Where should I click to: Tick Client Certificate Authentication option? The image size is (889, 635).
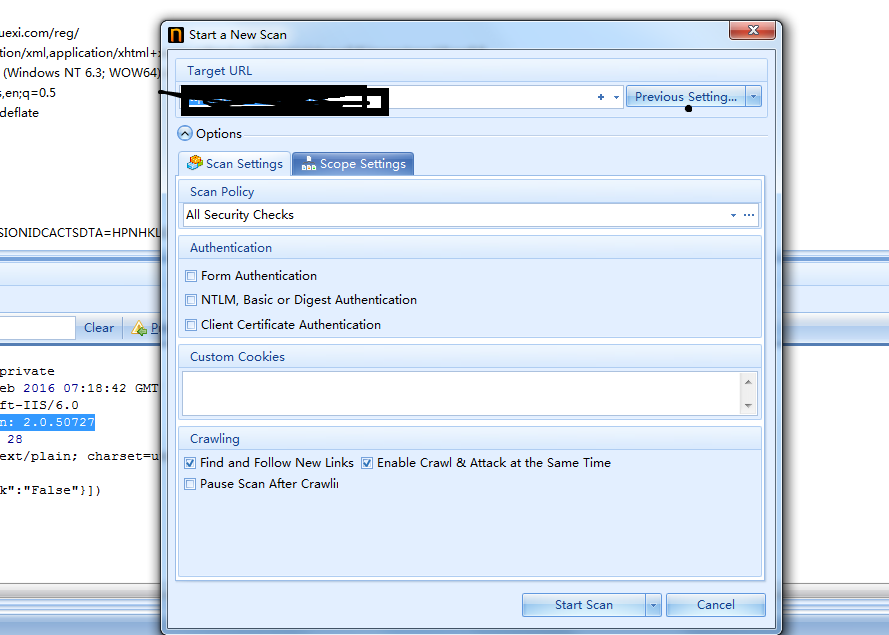point(191,325)
